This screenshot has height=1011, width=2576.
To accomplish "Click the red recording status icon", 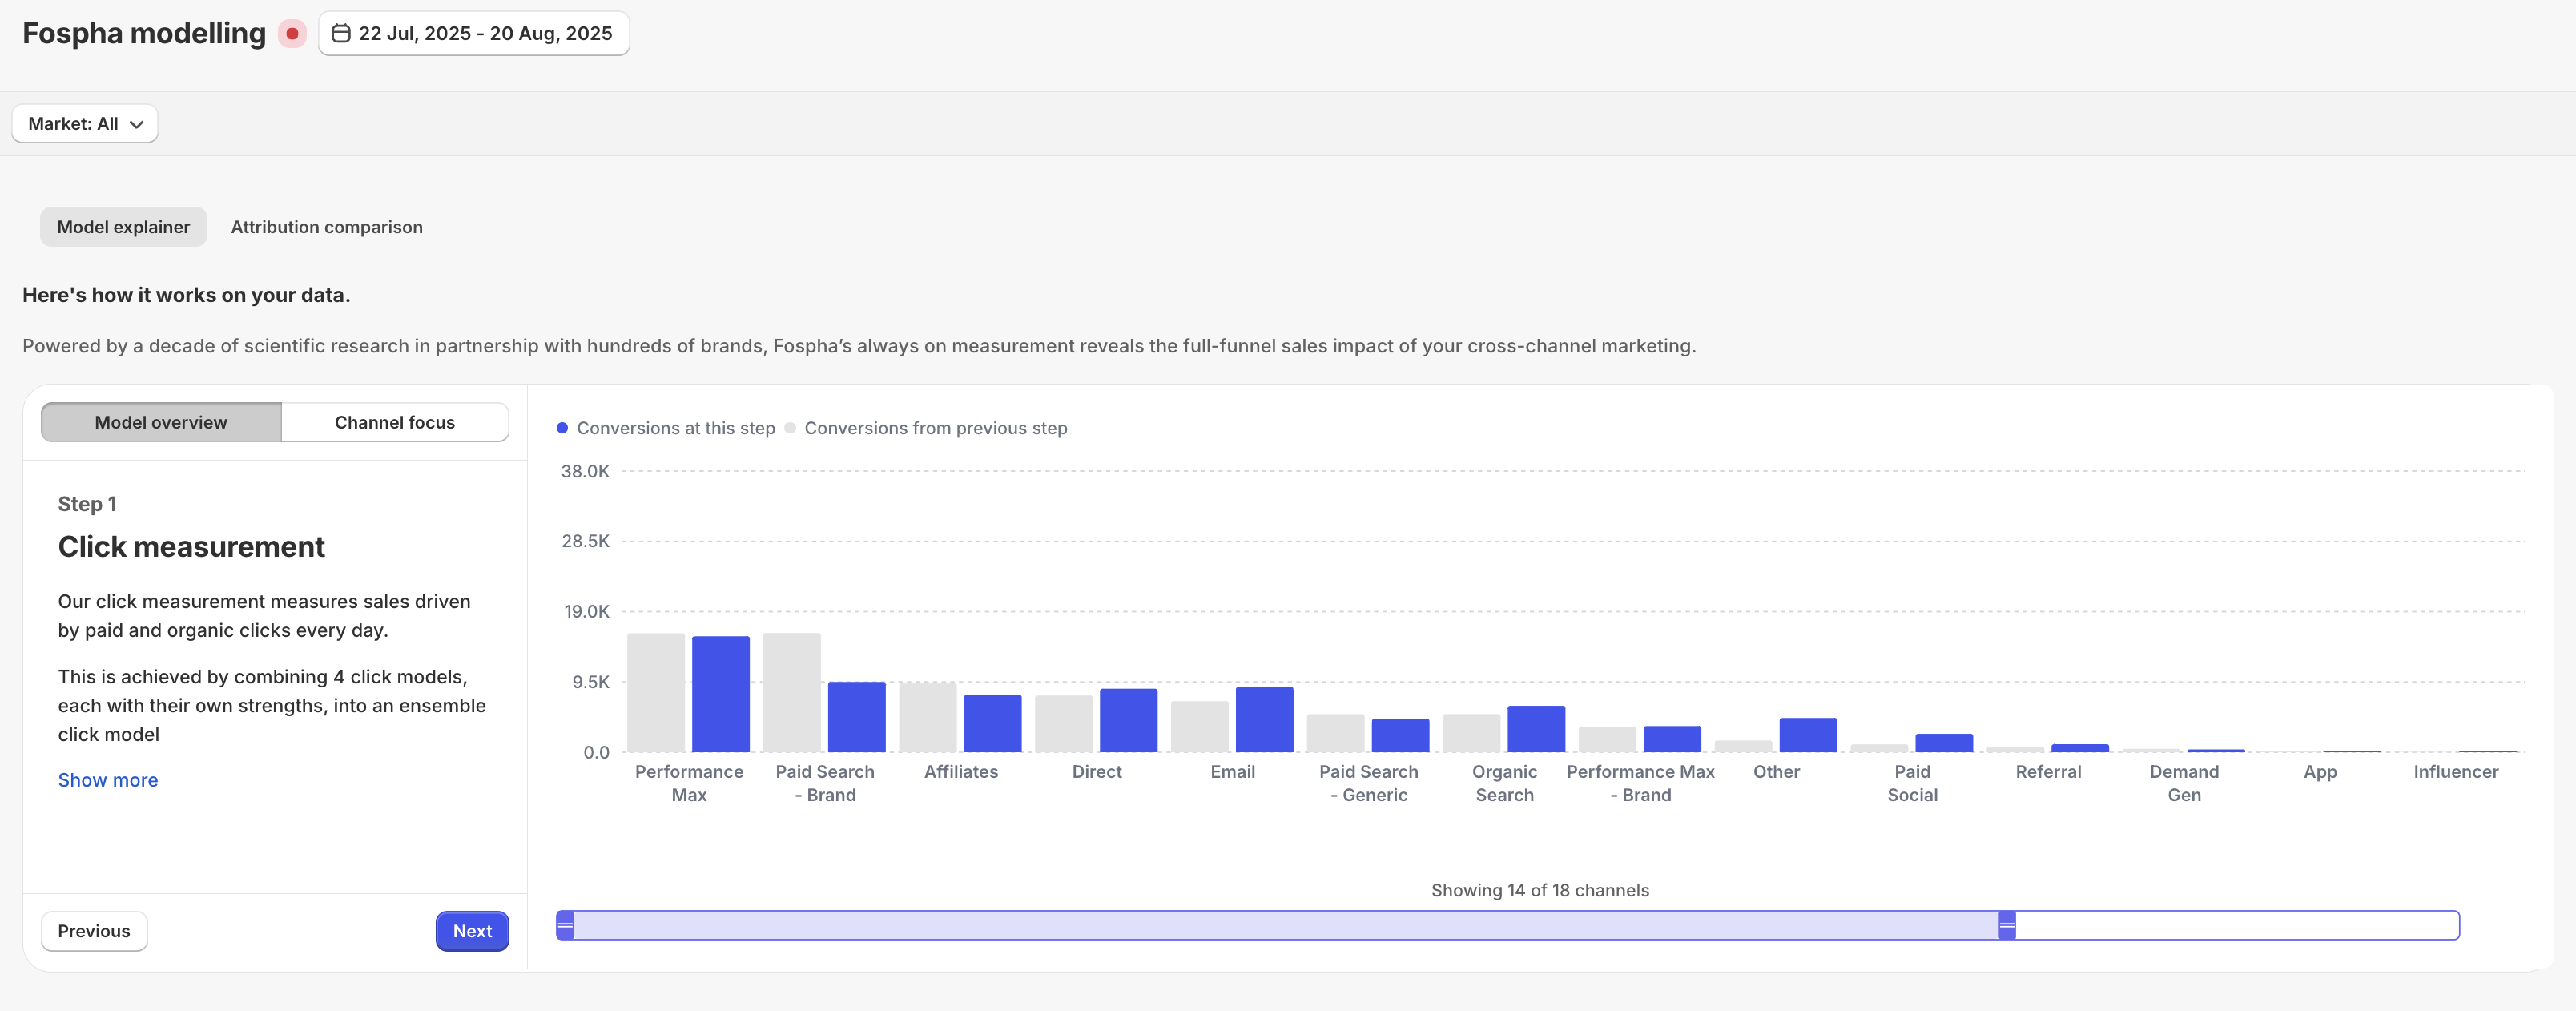I will point(292,34).
